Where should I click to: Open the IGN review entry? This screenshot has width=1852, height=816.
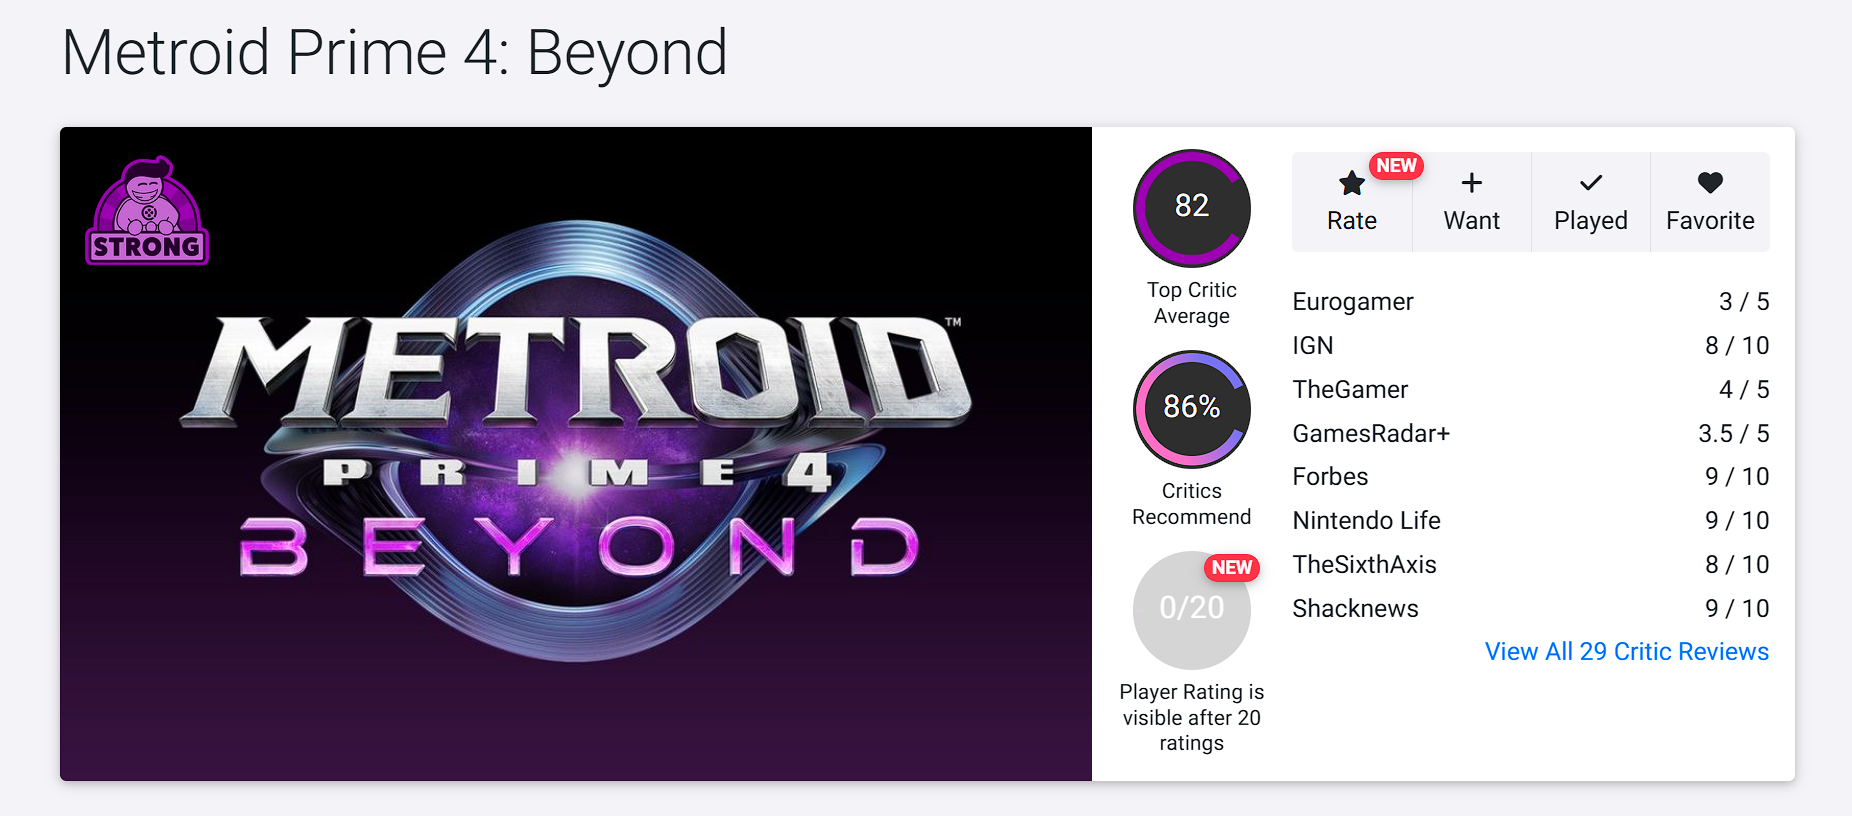1312,346
